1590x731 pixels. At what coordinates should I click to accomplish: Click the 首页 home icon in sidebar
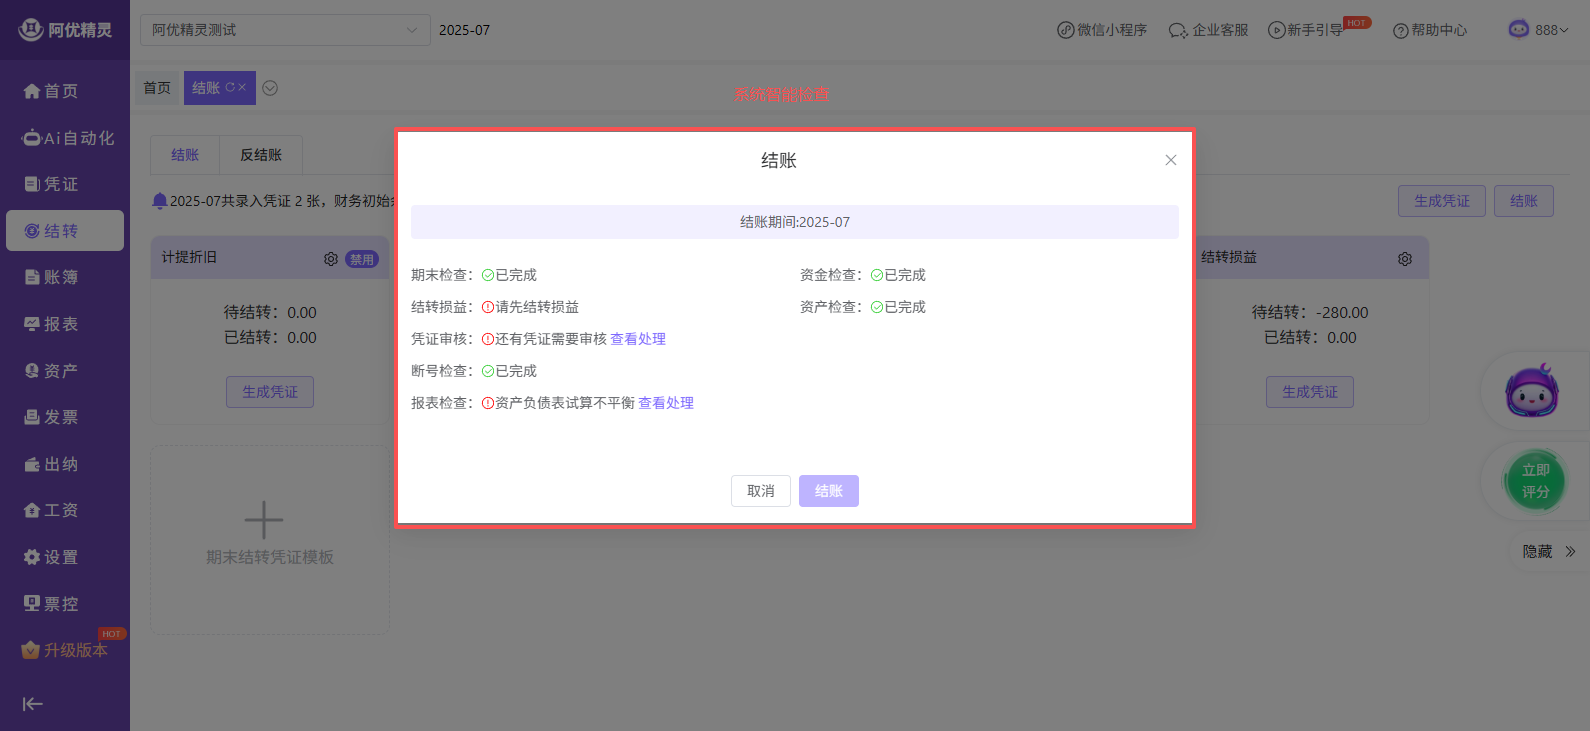(x=32, y=91)
